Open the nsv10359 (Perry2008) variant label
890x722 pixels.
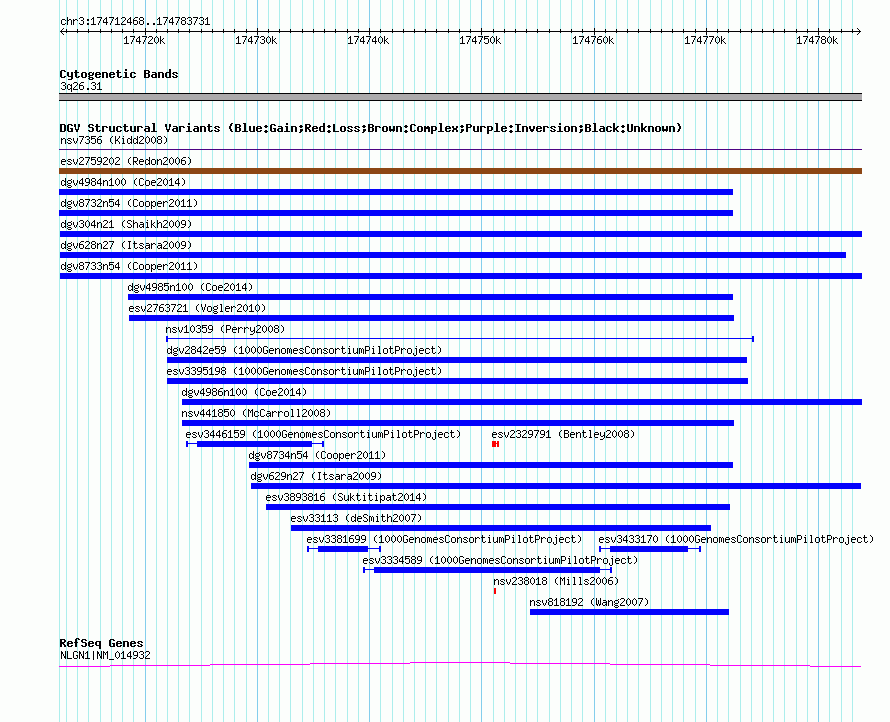(x=225, y=329)
